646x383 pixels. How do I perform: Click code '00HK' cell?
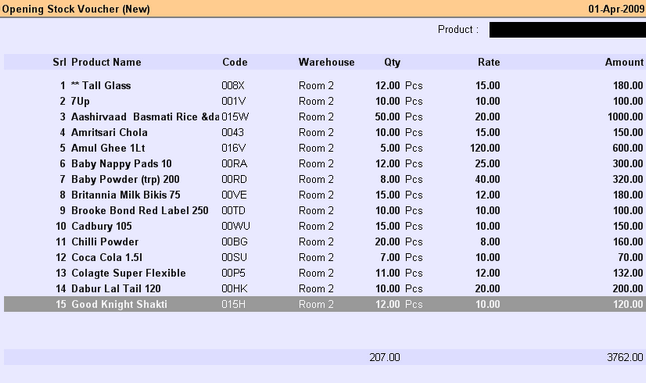click(234, 289)
